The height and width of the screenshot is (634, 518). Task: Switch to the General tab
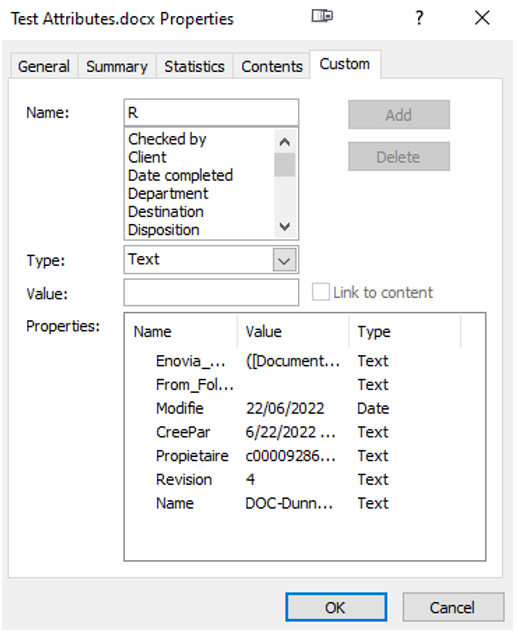pos(44,66)
